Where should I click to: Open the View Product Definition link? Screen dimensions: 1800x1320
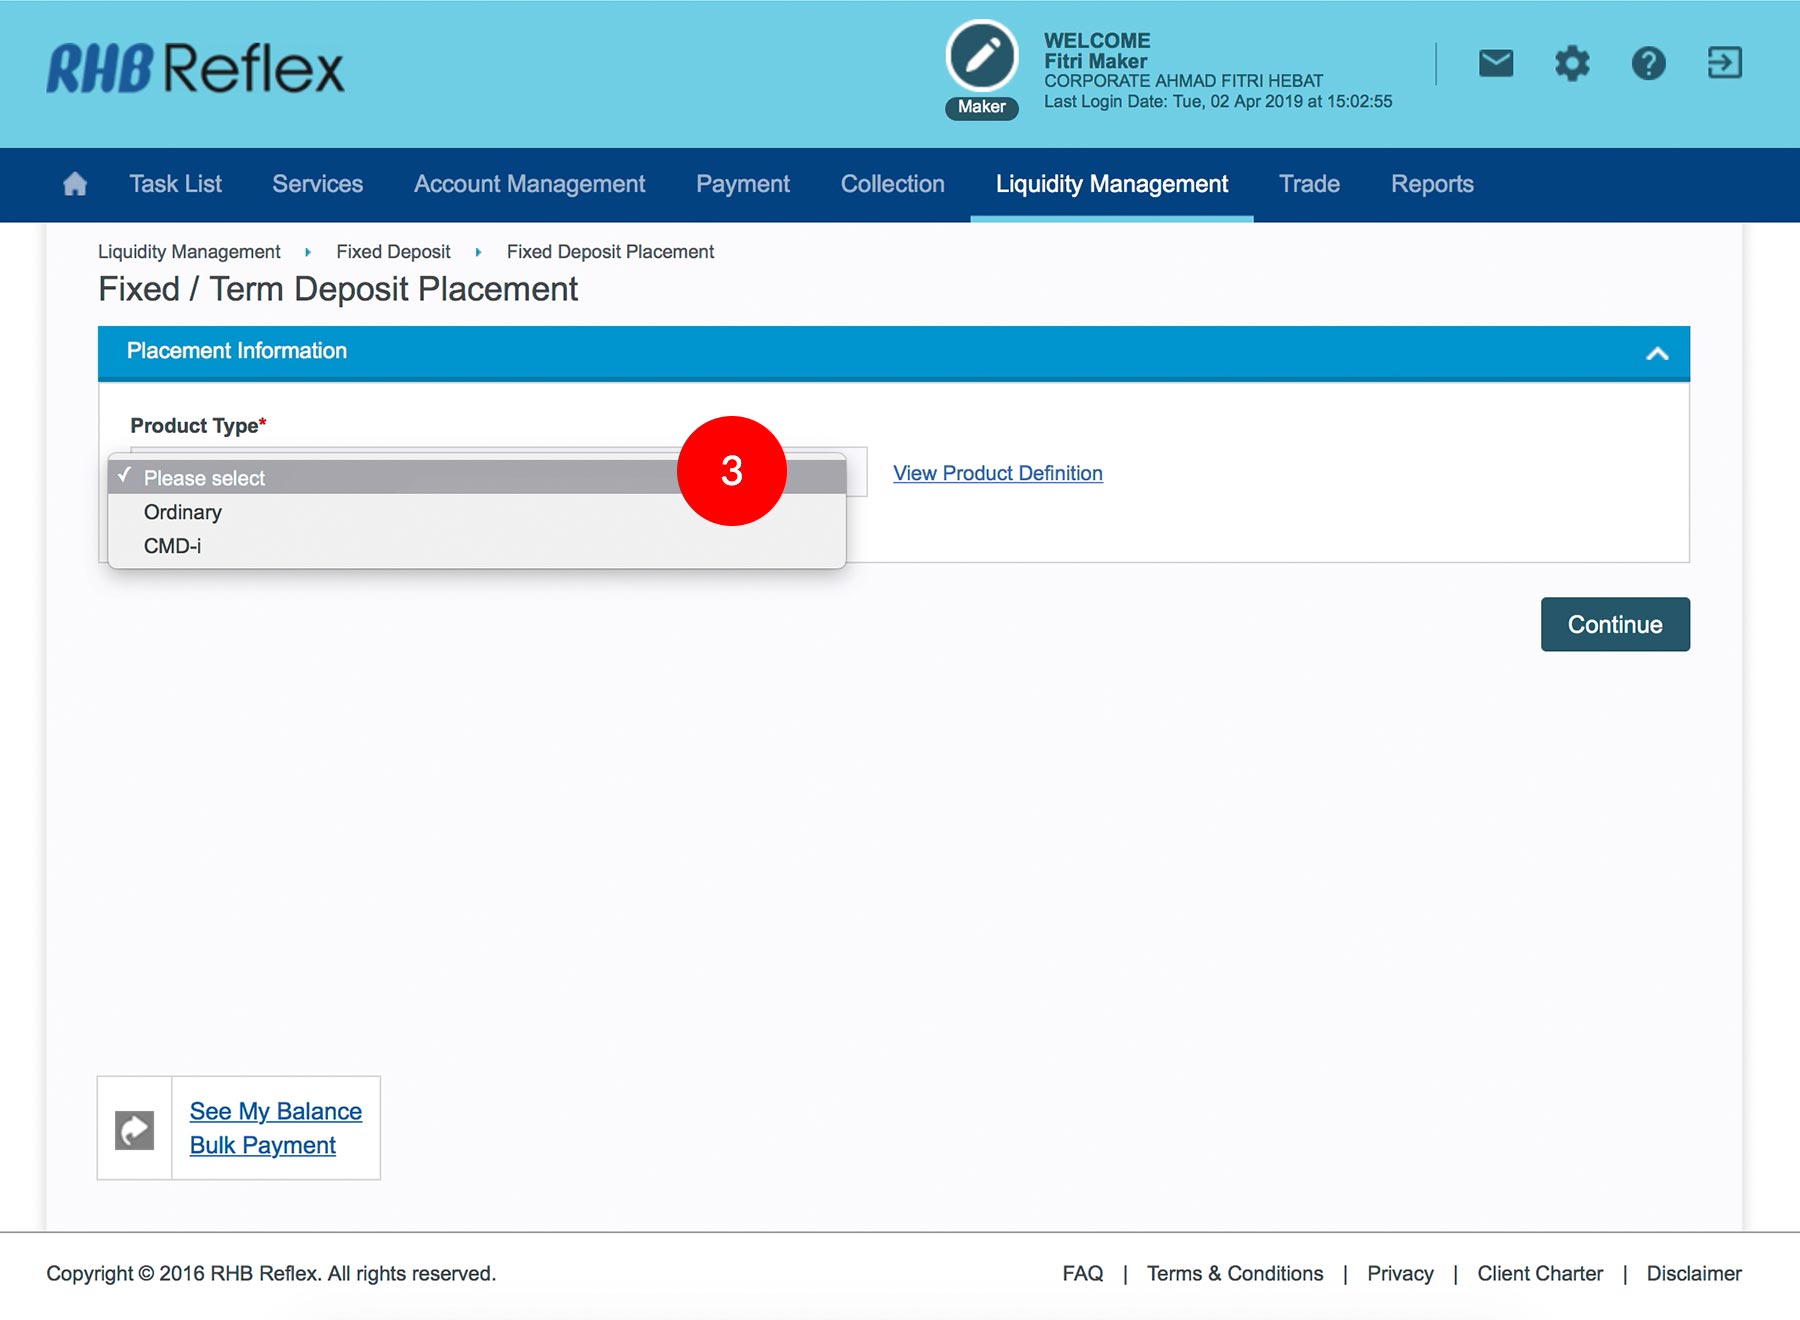pos(997,473)
